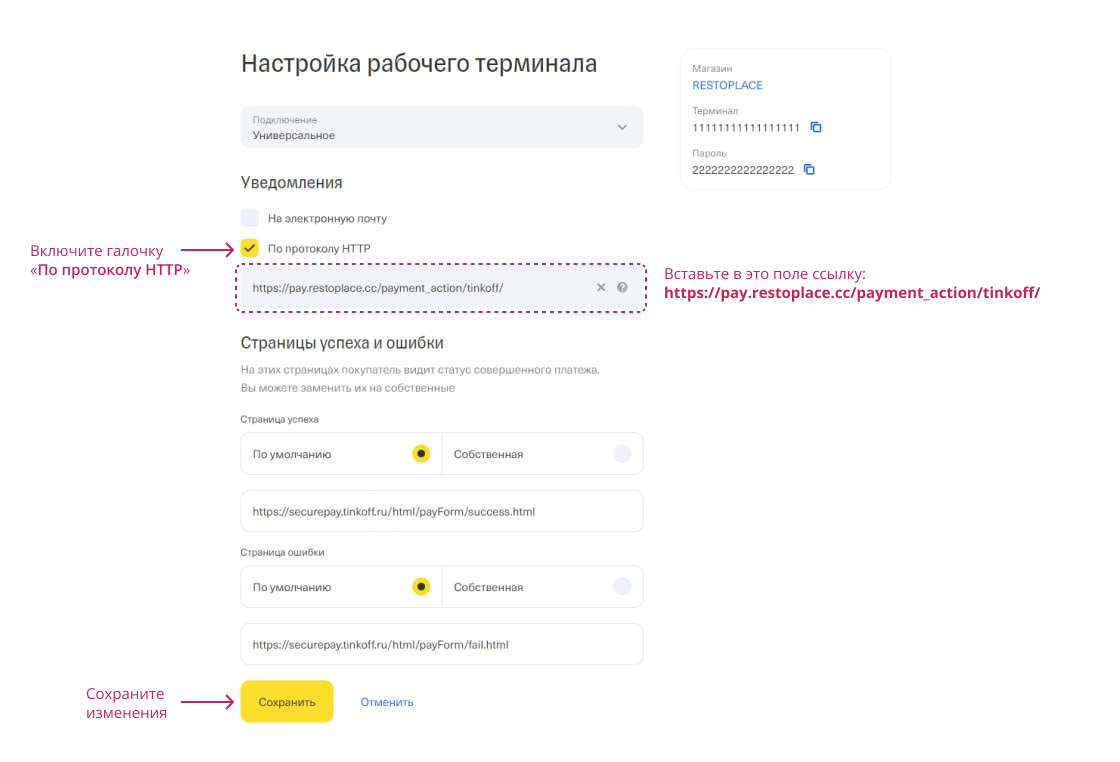Click the question mark icon in the notification field
The image size is (1120, 762).
point(622,287)
